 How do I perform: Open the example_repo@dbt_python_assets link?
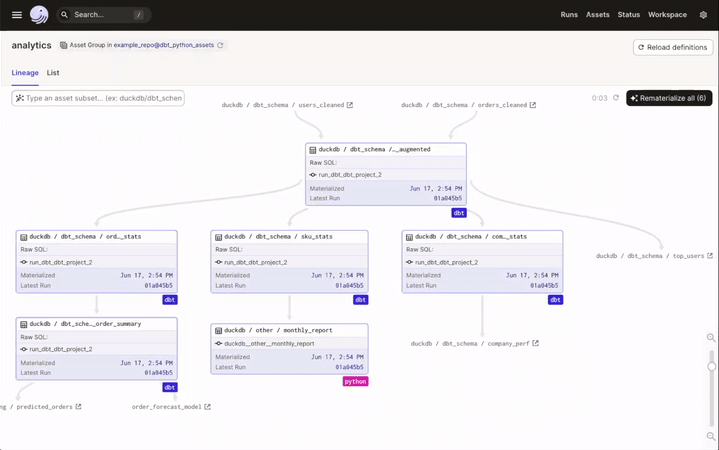tap(164, 45)
